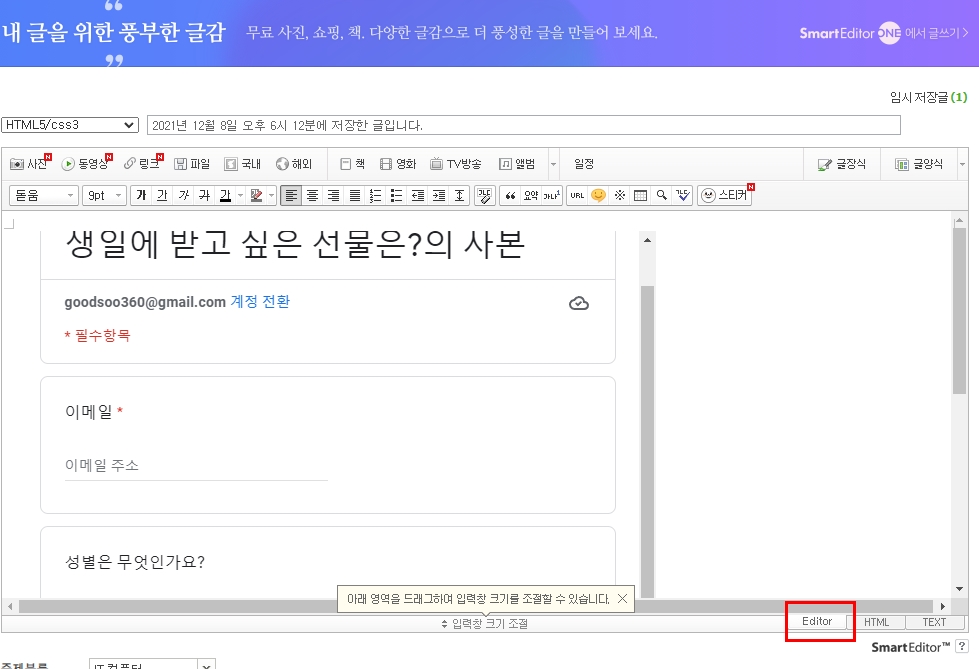Insert a quotation block
The height and width of the screenshot is (669, 979).
coord(510,196)
